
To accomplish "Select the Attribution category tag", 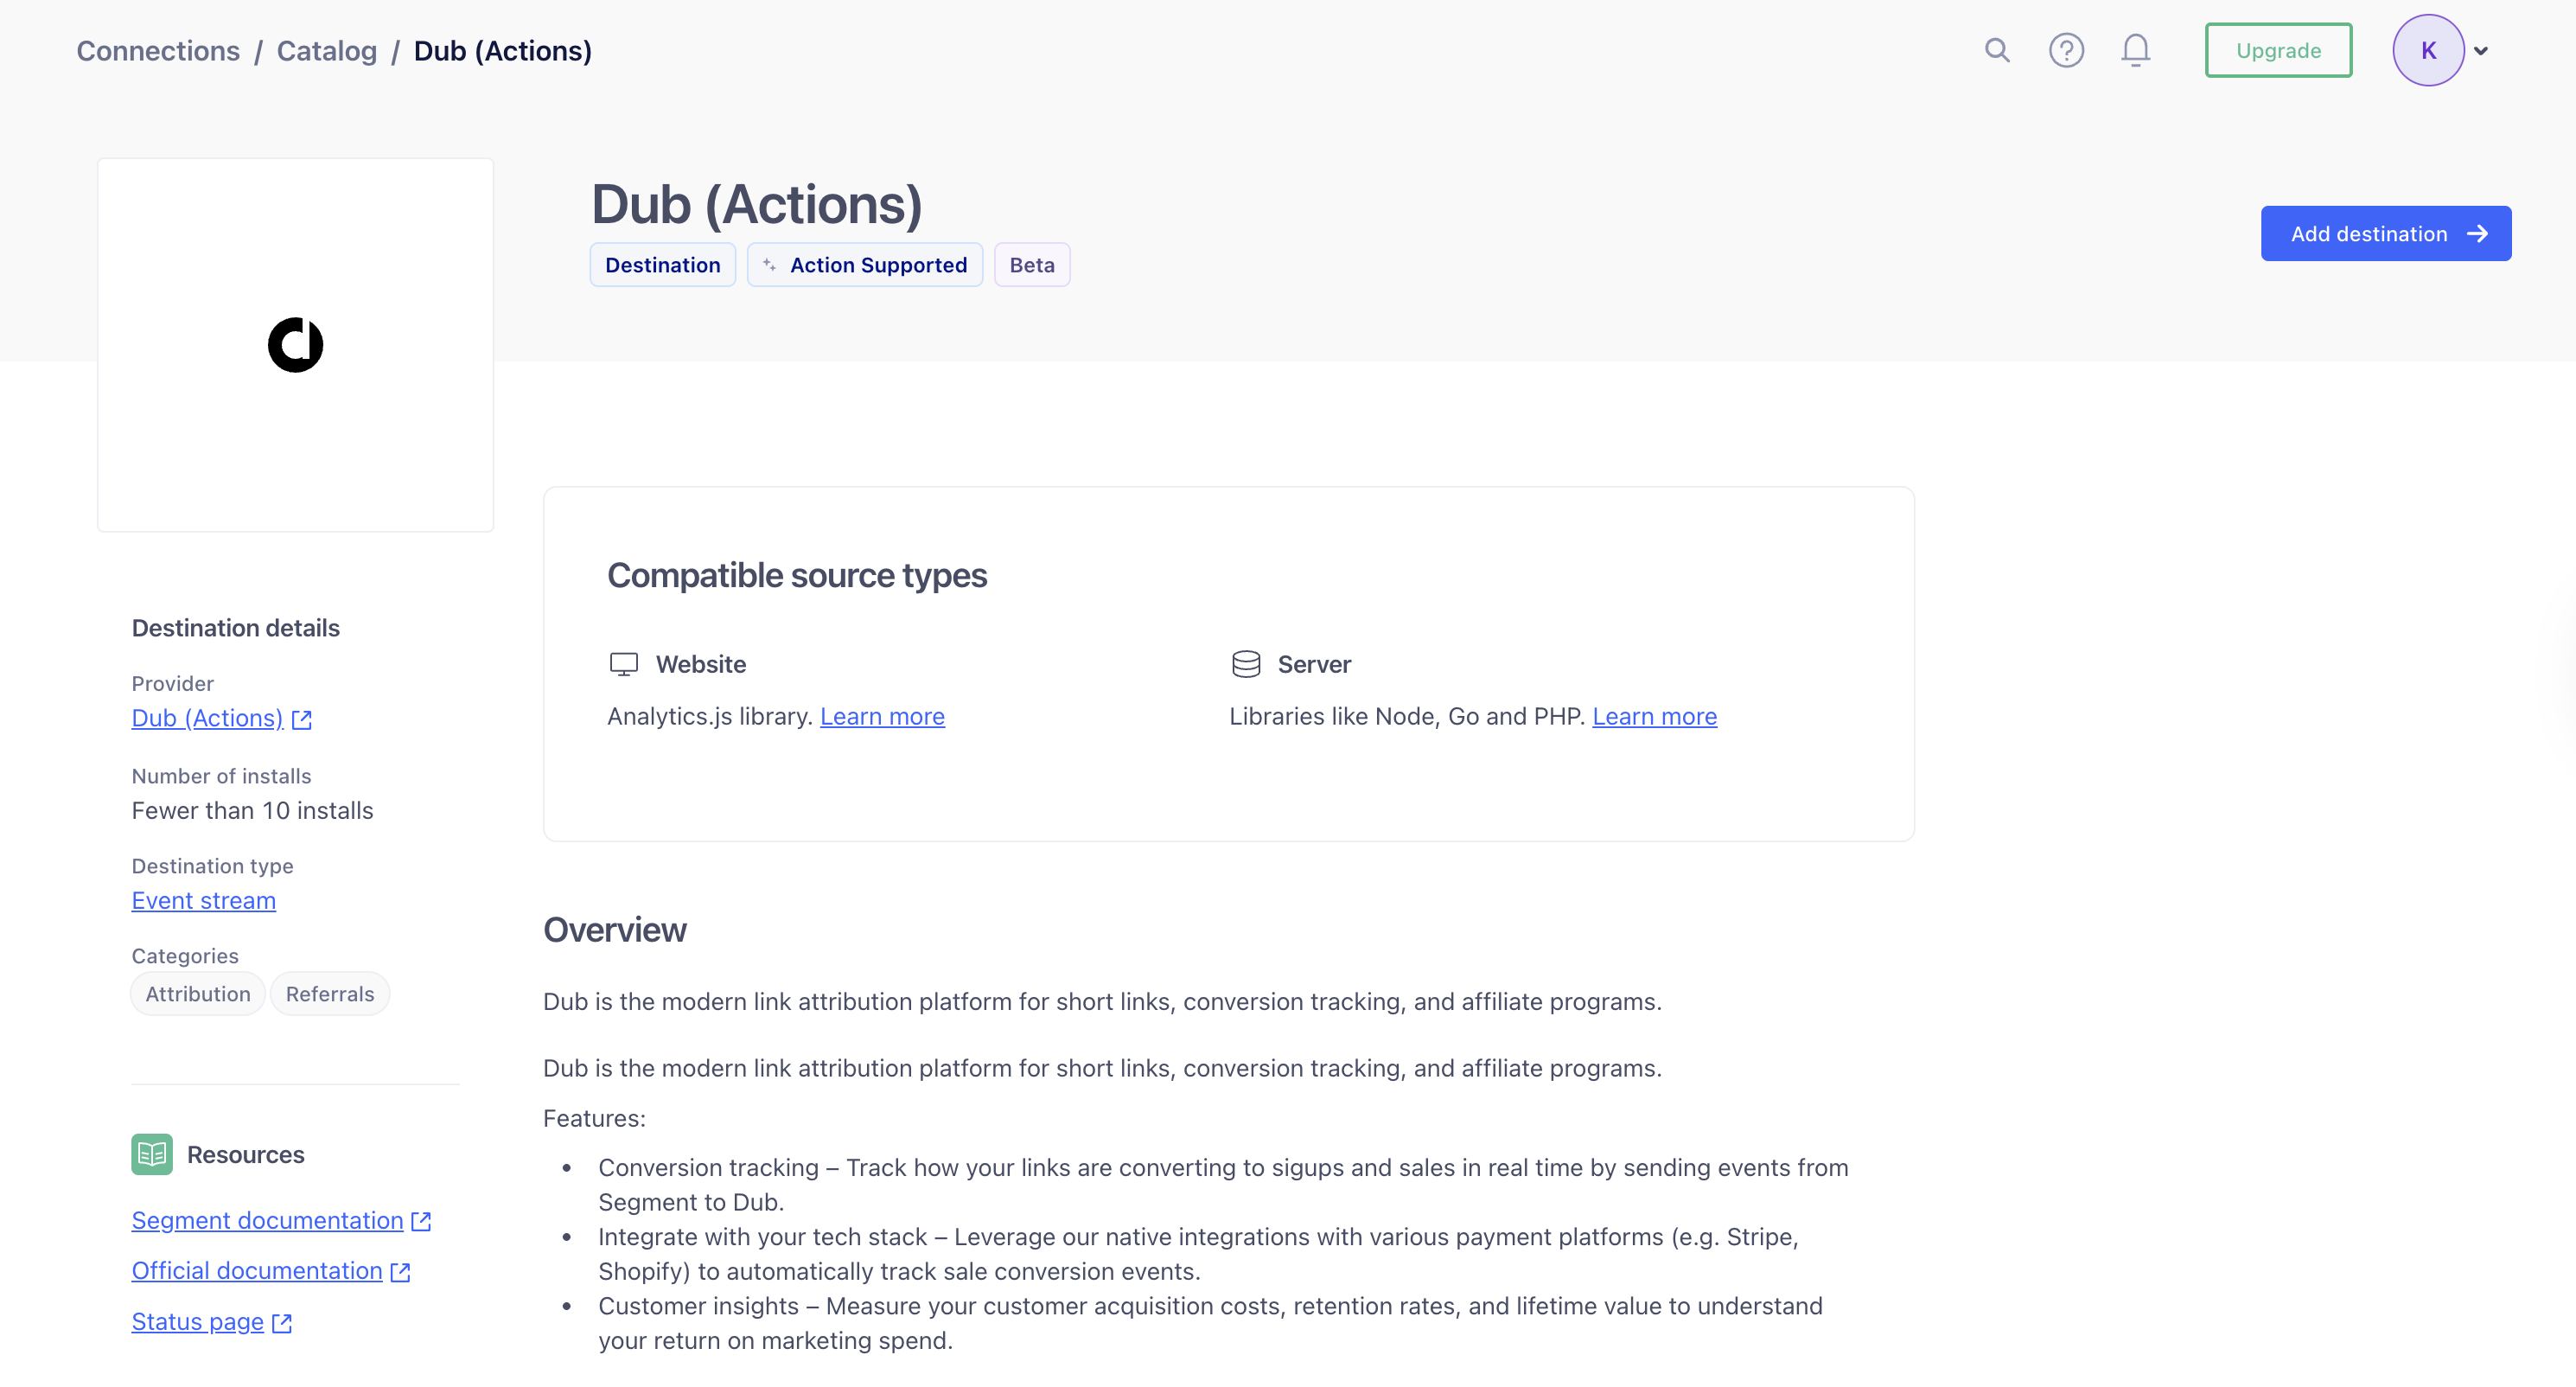I will tap(198, 994).
